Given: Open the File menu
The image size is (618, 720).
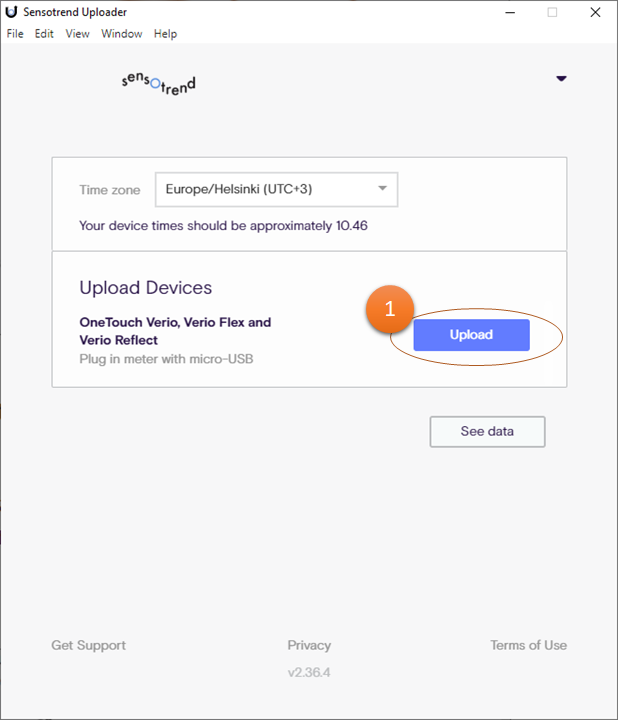Looking at the screenshot, I should pyautogui.click(x=15, y=34).
